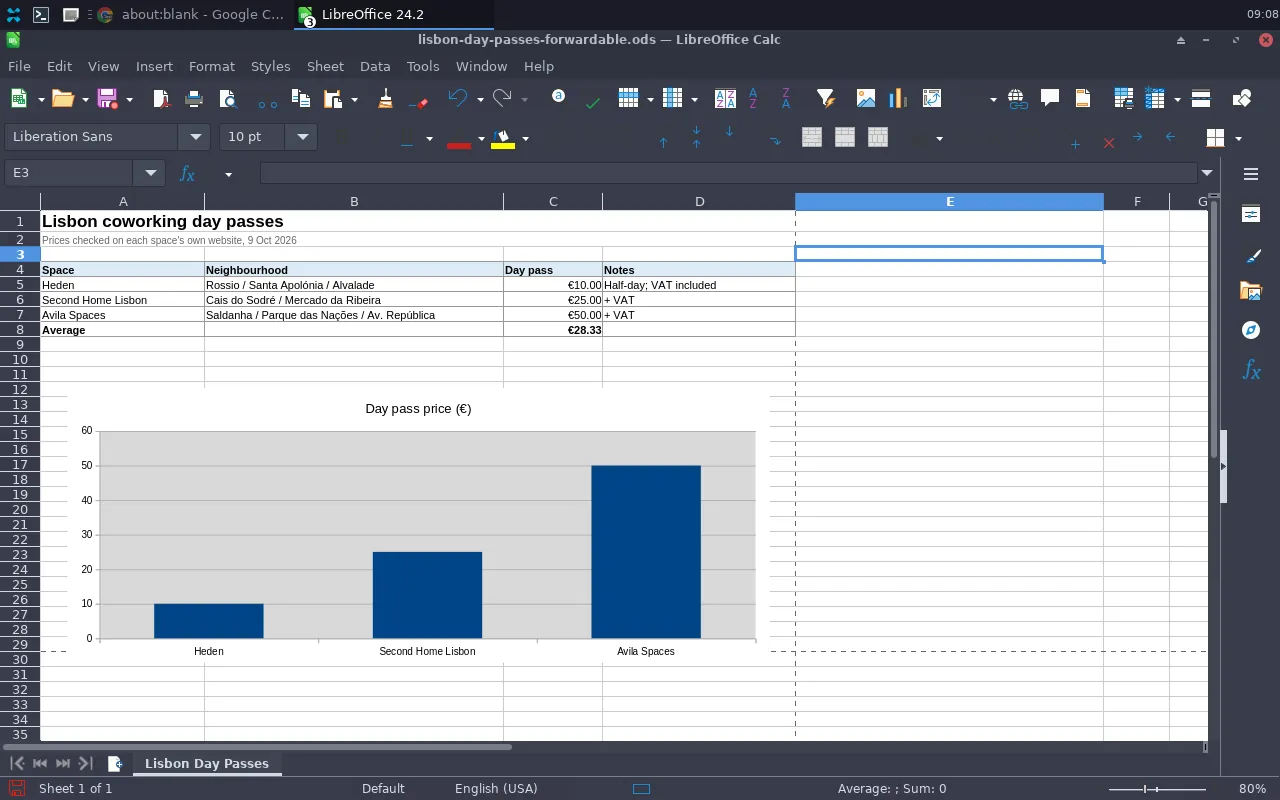Click the Insert Hyperlink globe icon
This screenshot has width=1280, height=800.
pyautogui.click(x=1017, y=98)
